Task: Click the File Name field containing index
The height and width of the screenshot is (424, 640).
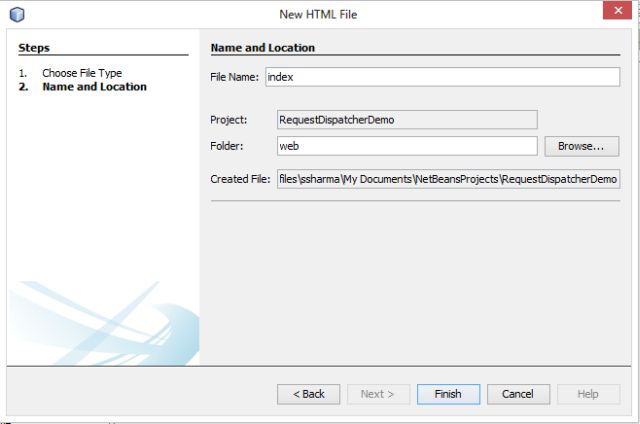Action: pos(442,77)
